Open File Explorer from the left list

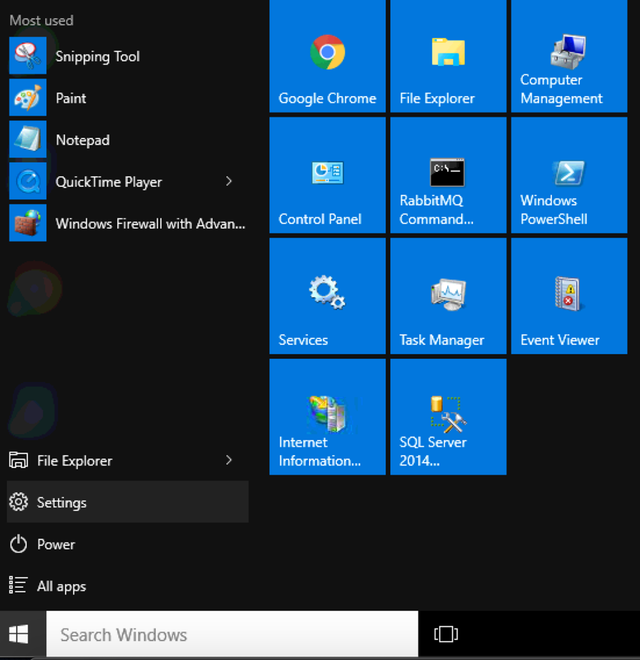(x=128, y=460)
